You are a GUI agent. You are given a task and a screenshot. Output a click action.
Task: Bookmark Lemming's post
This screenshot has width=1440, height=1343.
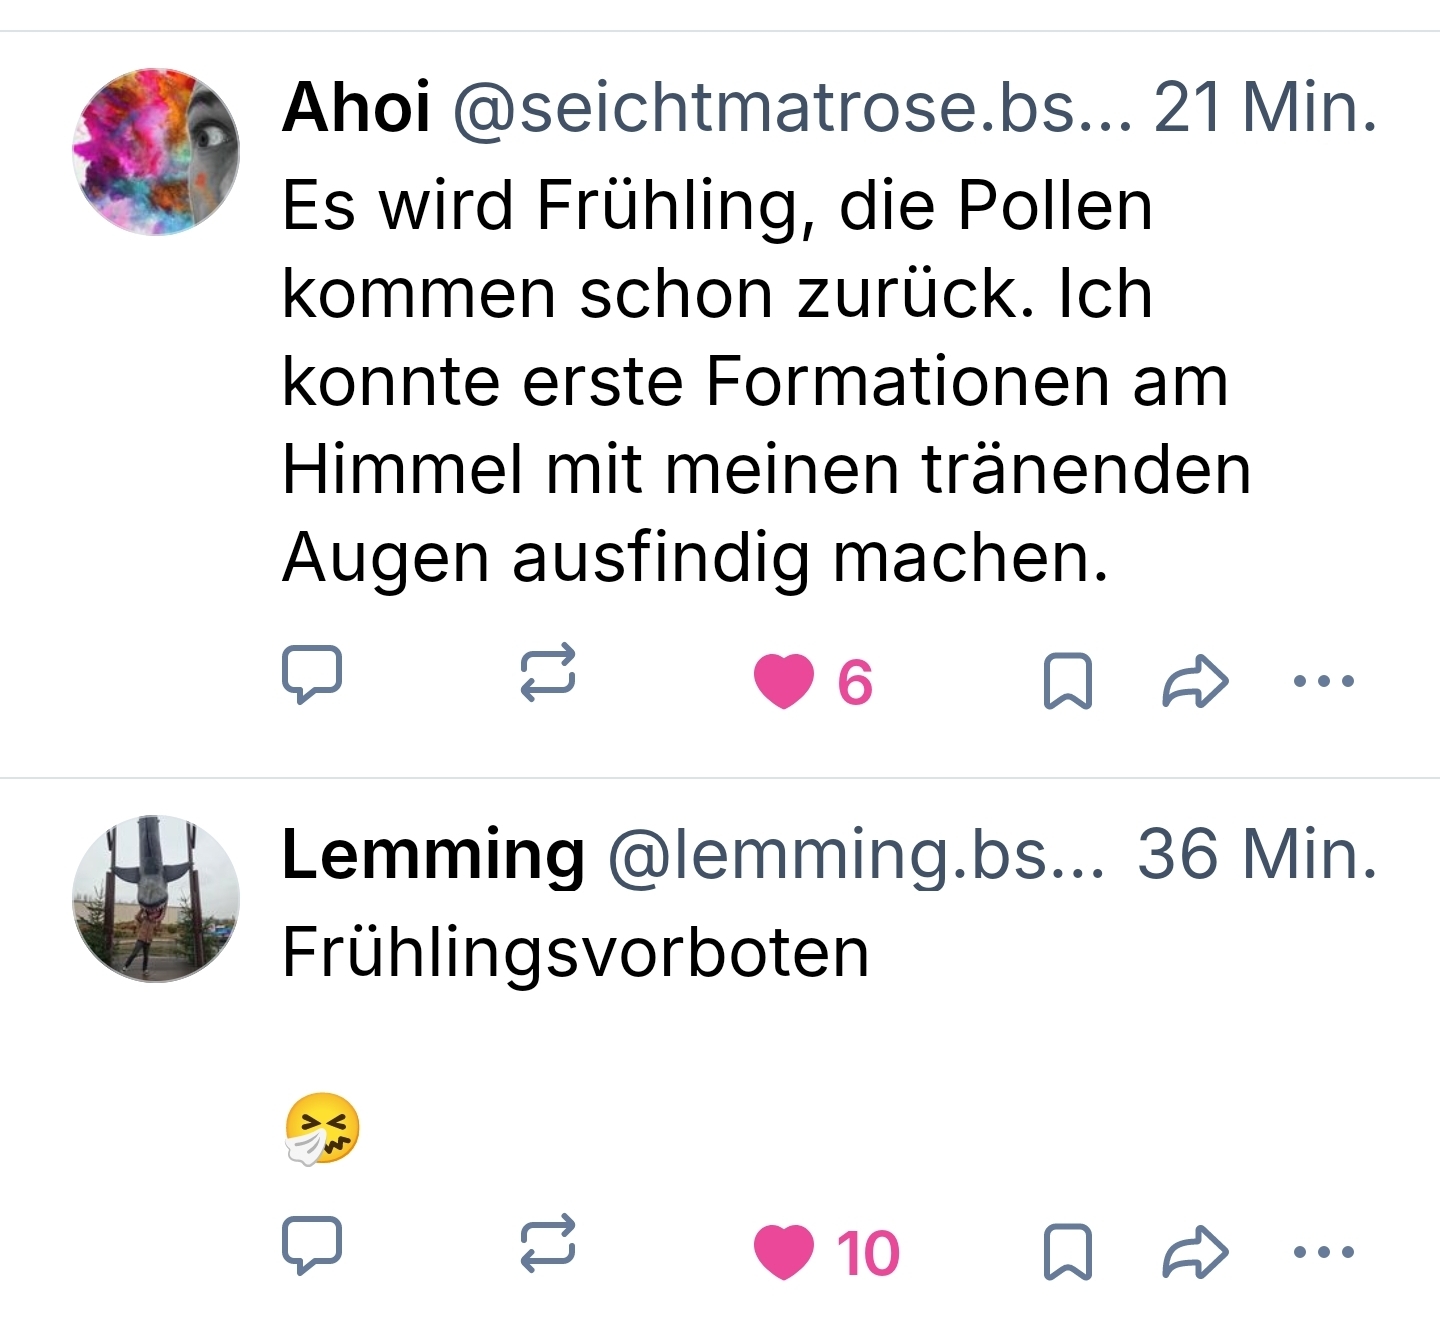pyautogui.click(x=1067, y=1252)
